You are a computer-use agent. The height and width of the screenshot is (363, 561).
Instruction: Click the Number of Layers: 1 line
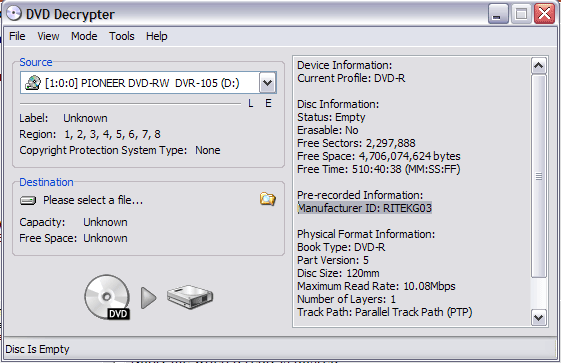346,299
